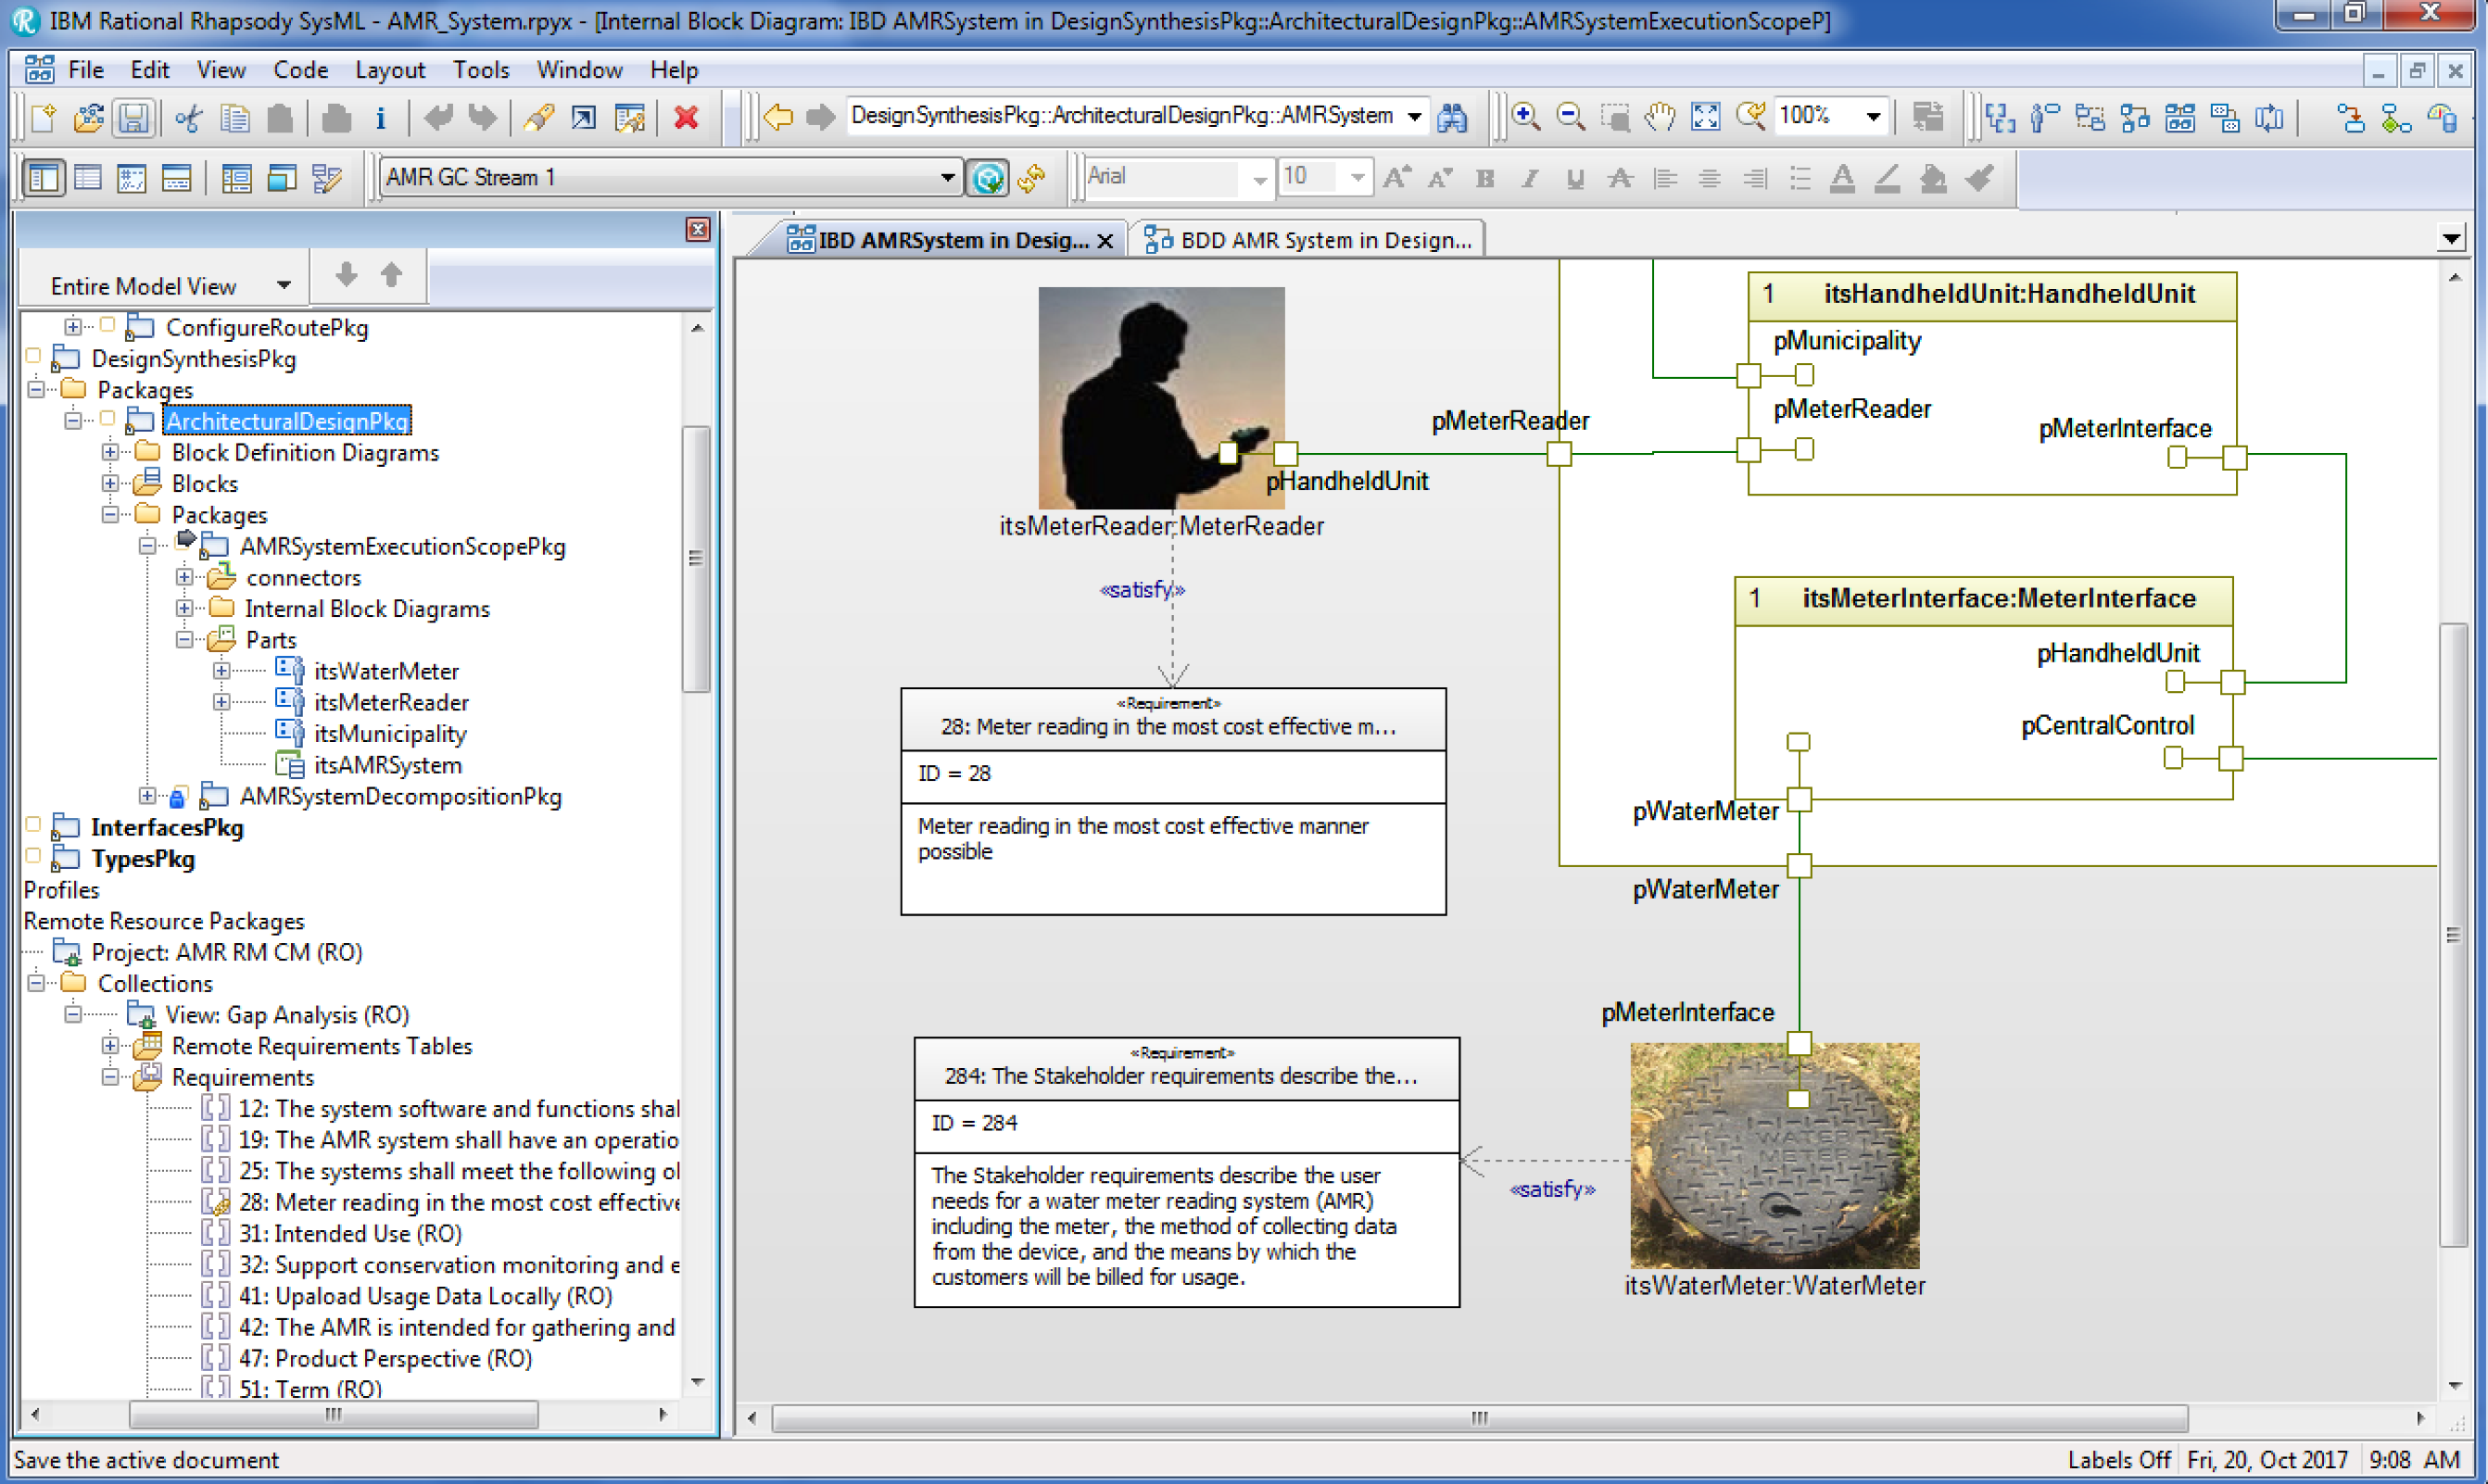
Task: Undo the last action
Action: point(438,117)
